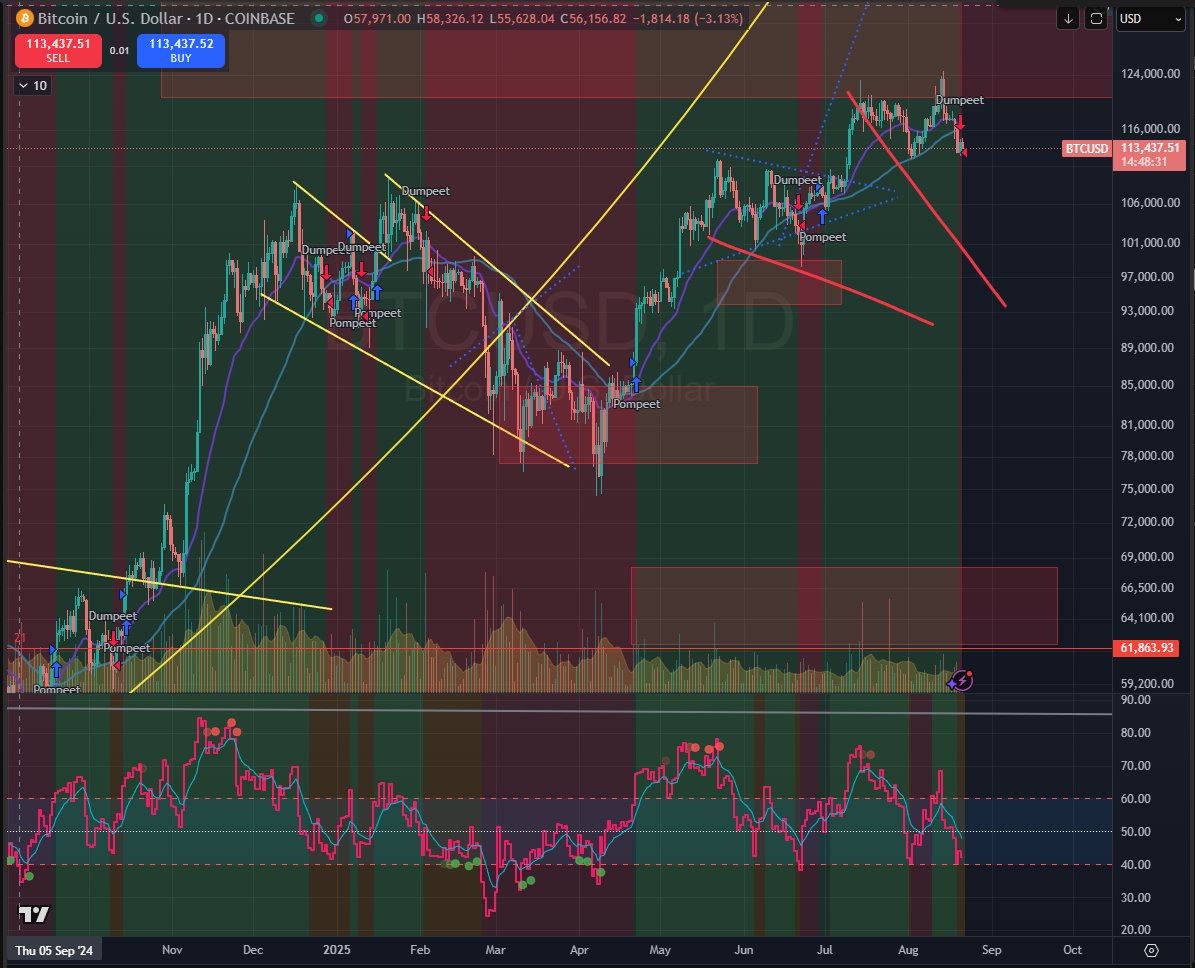Click the orange Bitcoin symbol icon
This screenshot has width=1195, height=968.
(x=24, y=18)
